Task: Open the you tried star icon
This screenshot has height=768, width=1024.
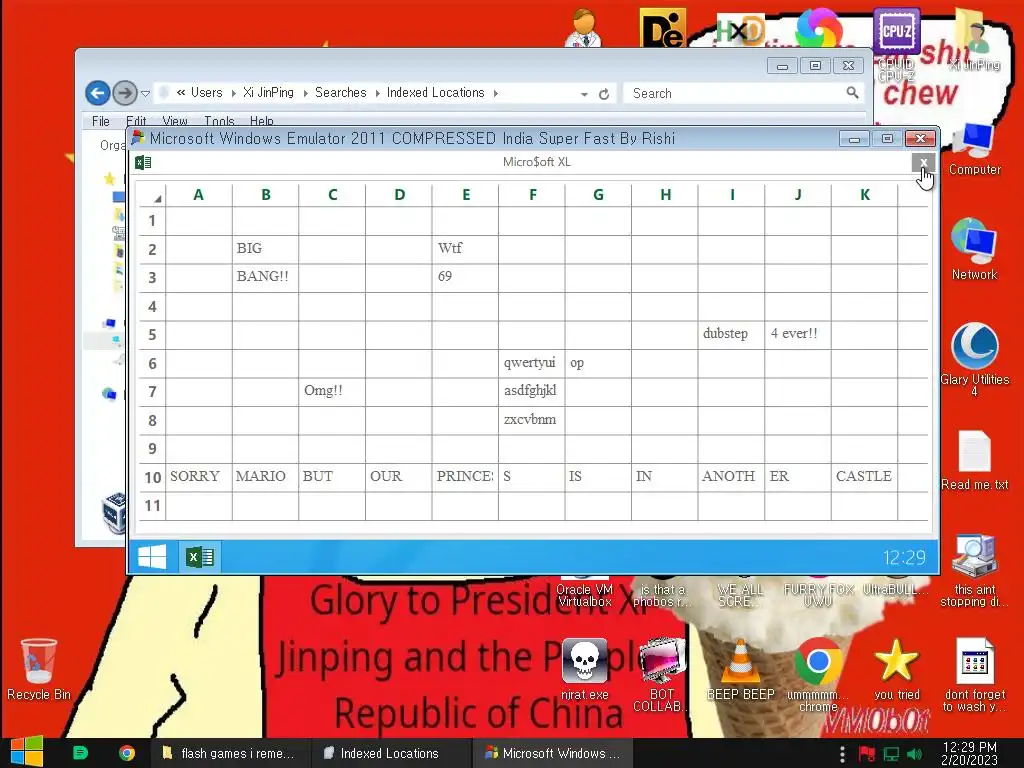Action: [x=896, y=669]
